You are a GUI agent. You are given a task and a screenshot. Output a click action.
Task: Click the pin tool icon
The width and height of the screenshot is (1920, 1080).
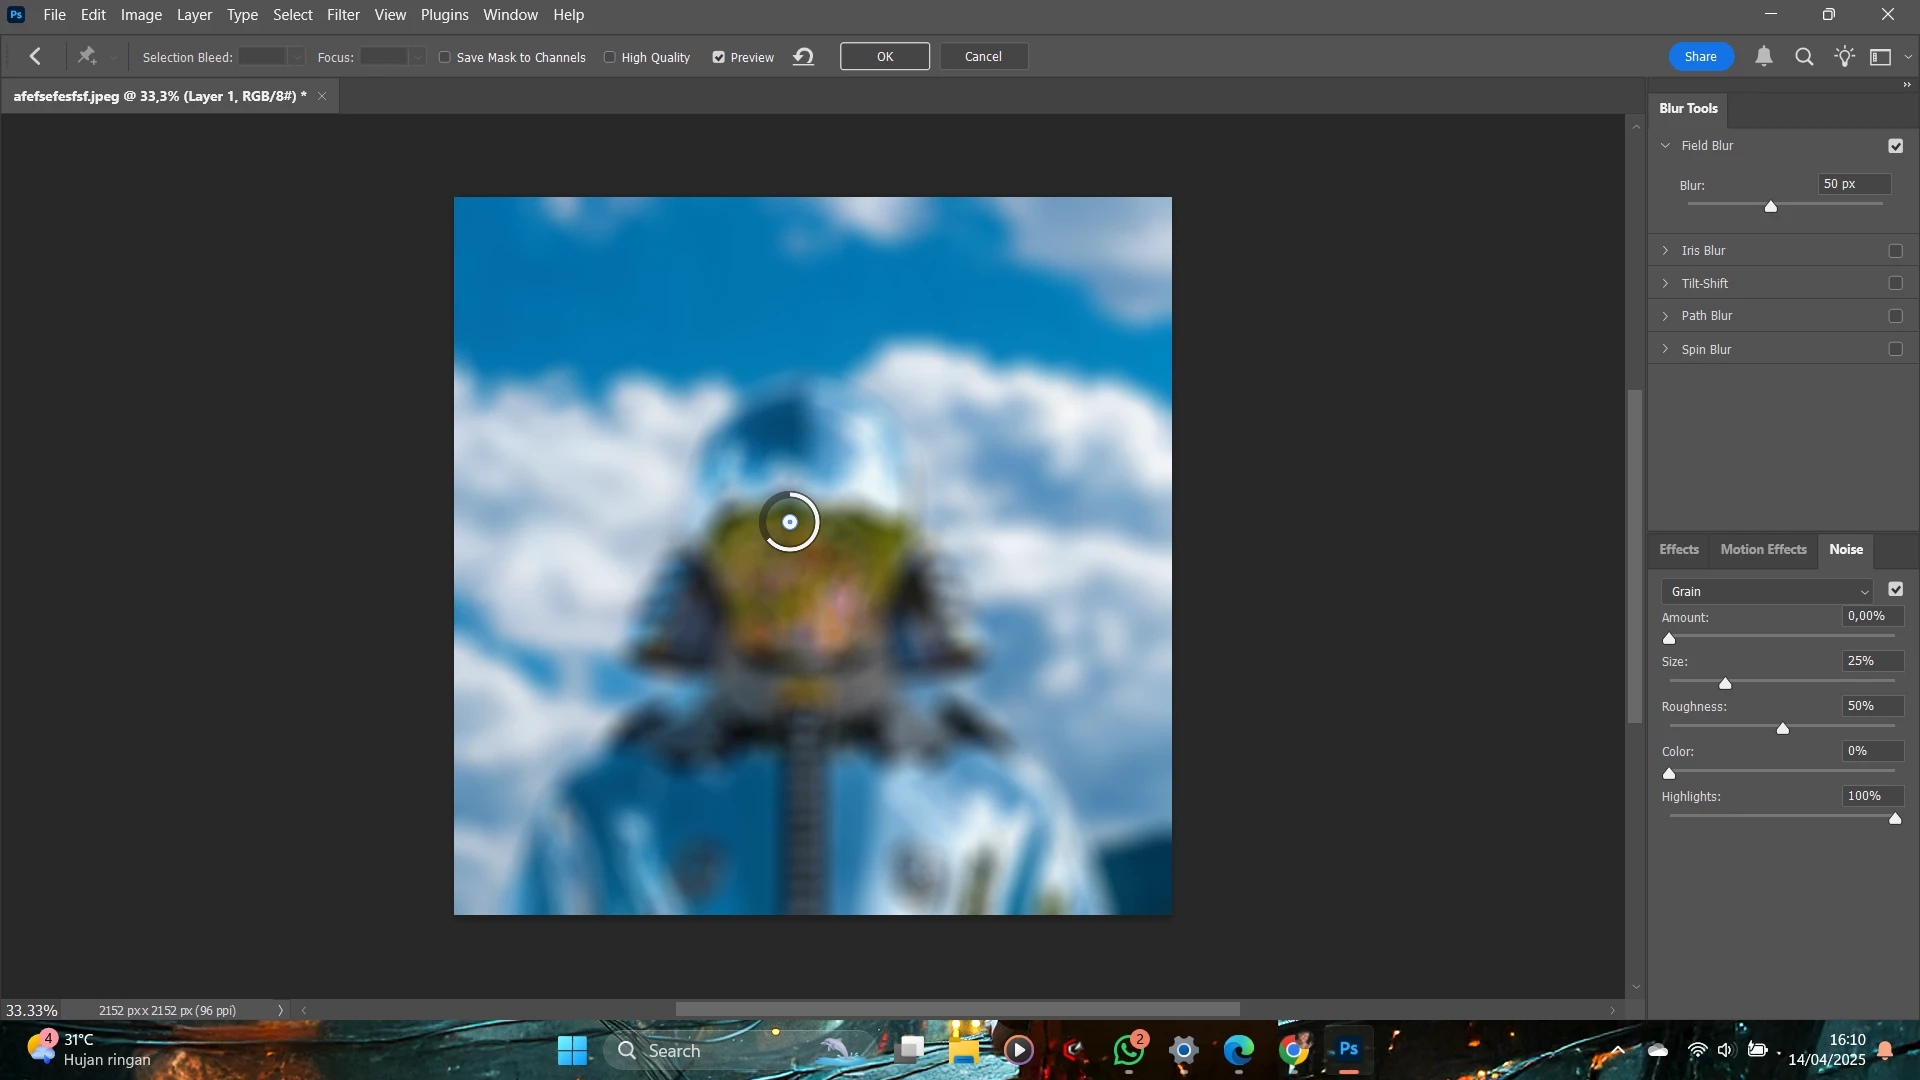point(87,57)
